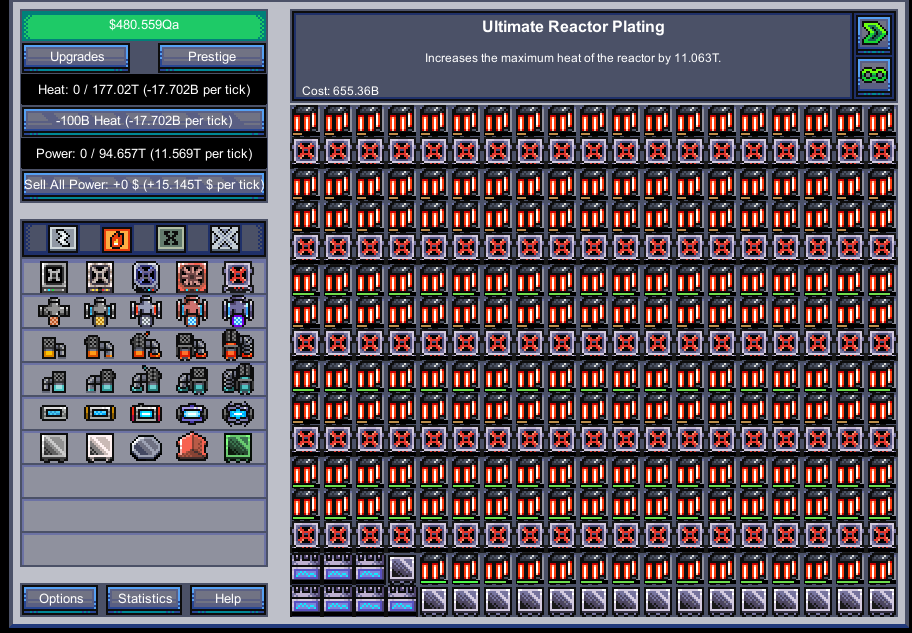Click the fuel cell in grid's top-left corner
912x633 pixels.
coord(306,120)
